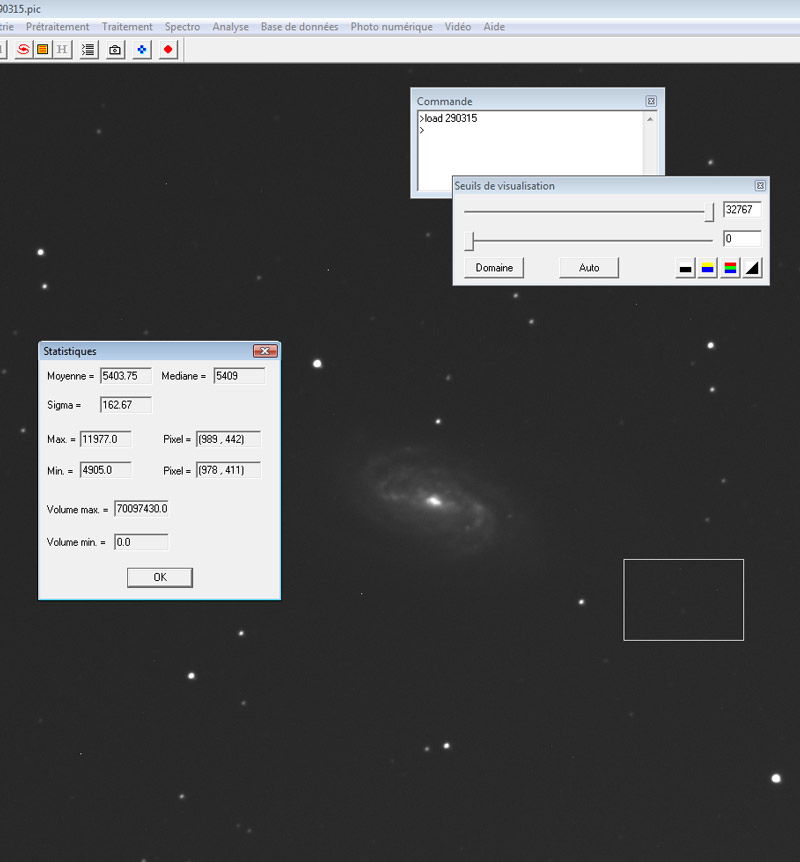The image size is (800, 862).
Task: Select the black-and-white palette icon
Action: click(685, 268)
